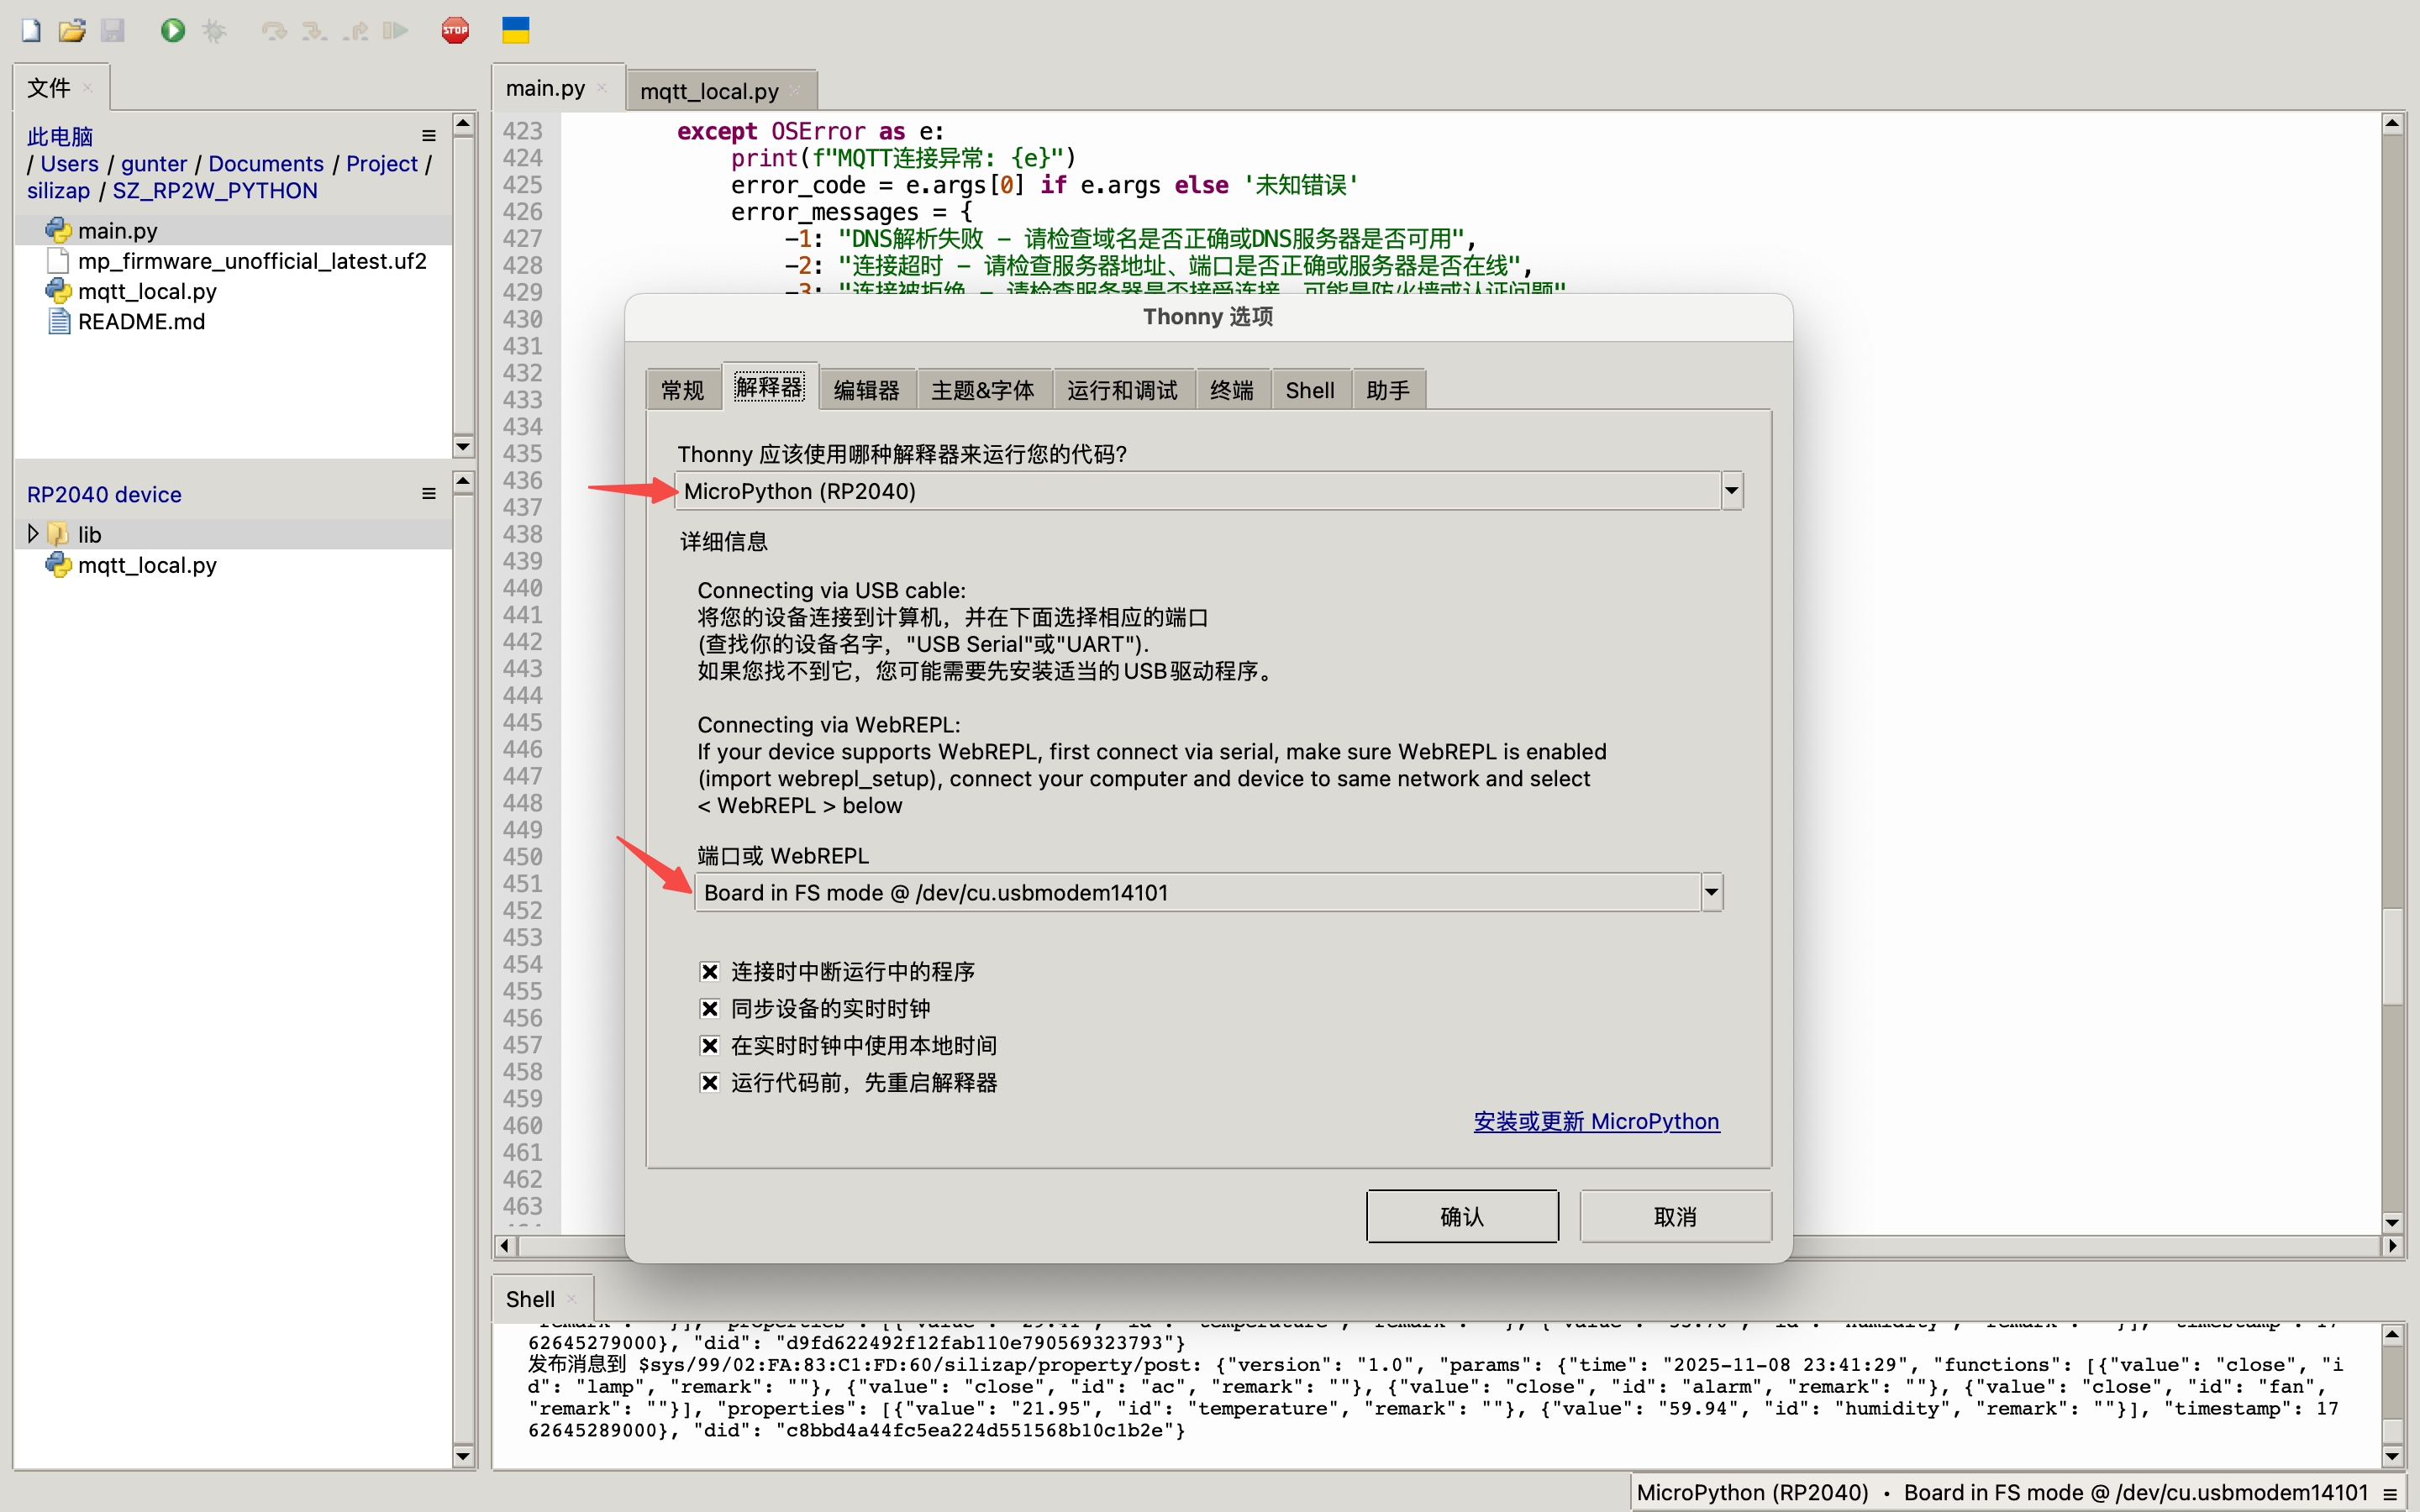Click the Run current script icon
This screenshot has width=2420, height=1512.
tap(172, 30)
